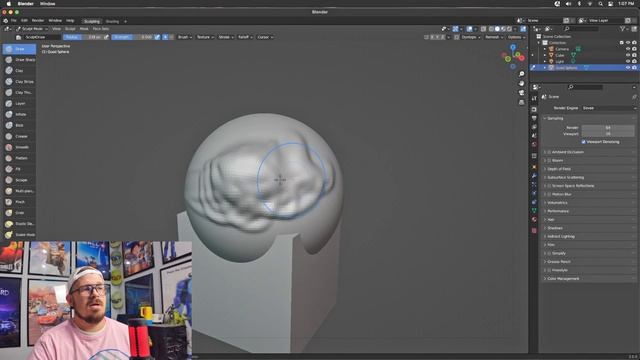Viewport: 640px width, 360px height.
Task: Open the Texture dropdown in header
Action: pyautogui.click(x=205, y=37)
